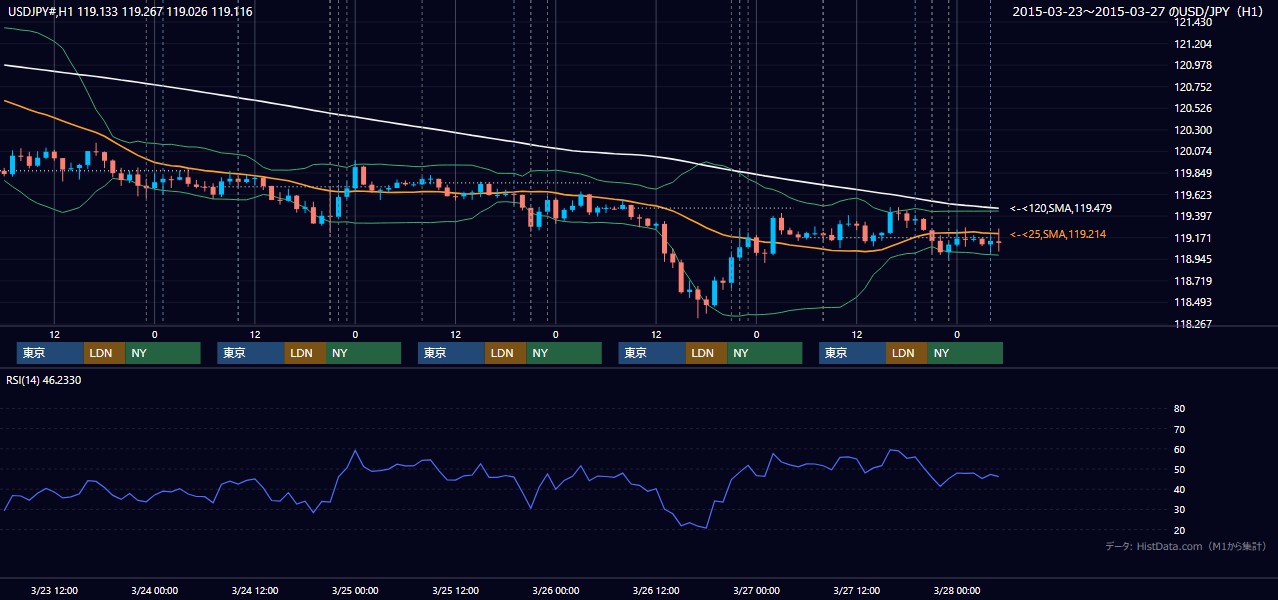The image size is (1278, 600).
Task: Click RSI axis level 40
Action: 1179,489
